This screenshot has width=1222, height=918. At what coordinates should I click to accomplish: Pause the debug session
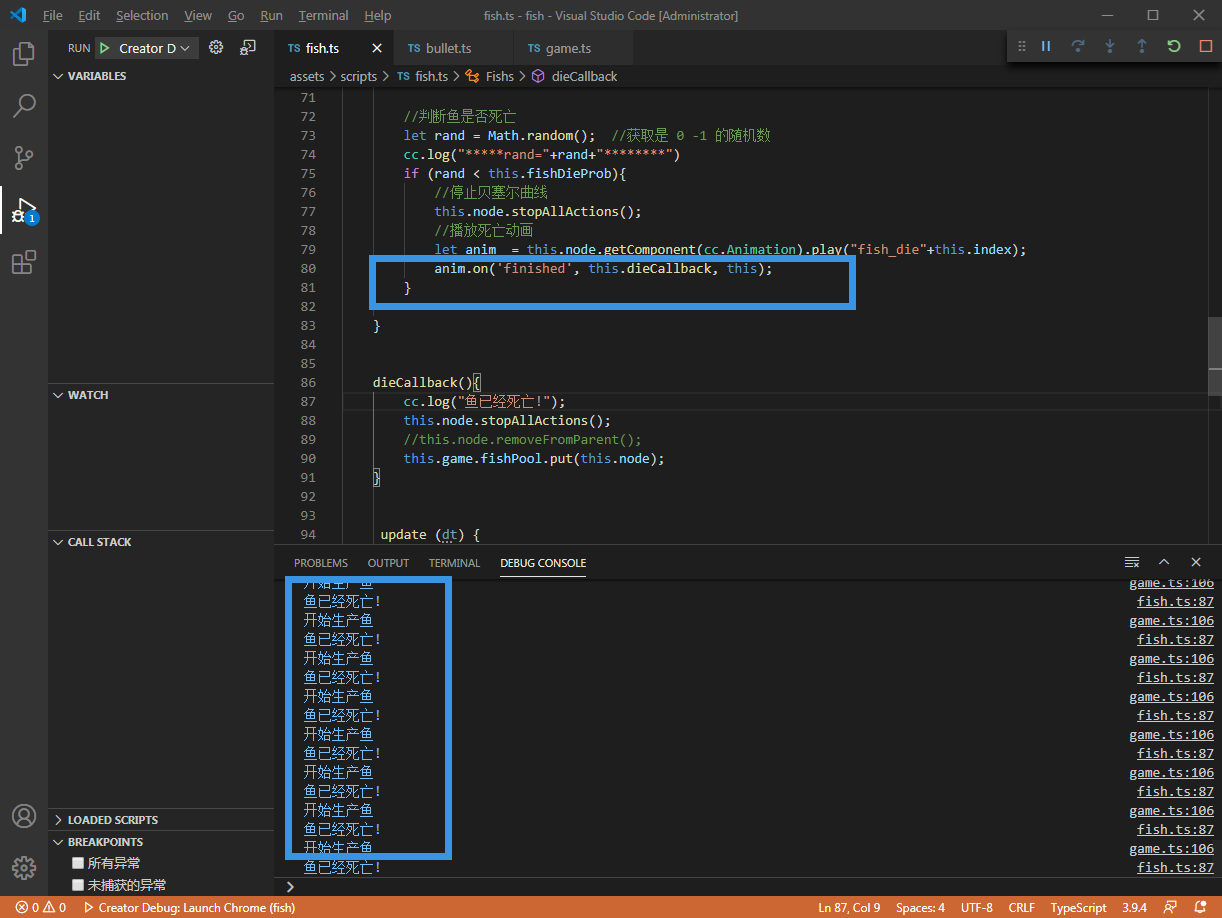[x=1046, y=46]
